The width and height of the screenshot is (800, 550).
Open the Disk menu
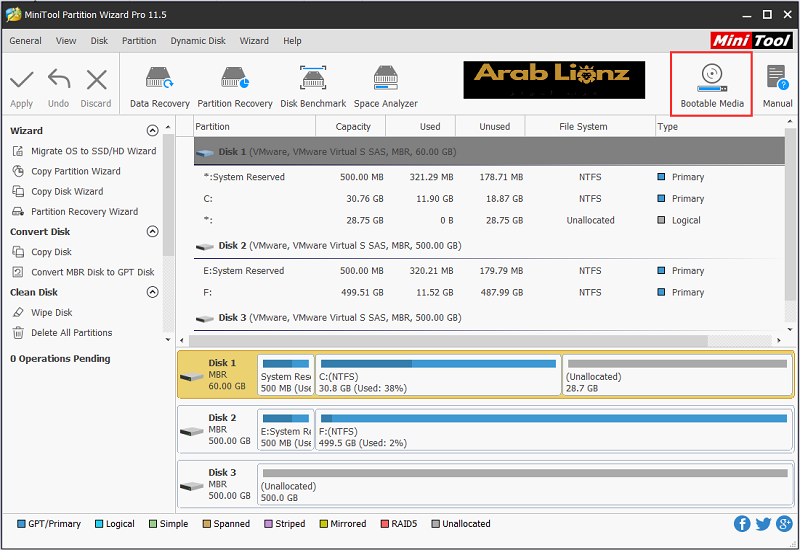coord(99,41)
